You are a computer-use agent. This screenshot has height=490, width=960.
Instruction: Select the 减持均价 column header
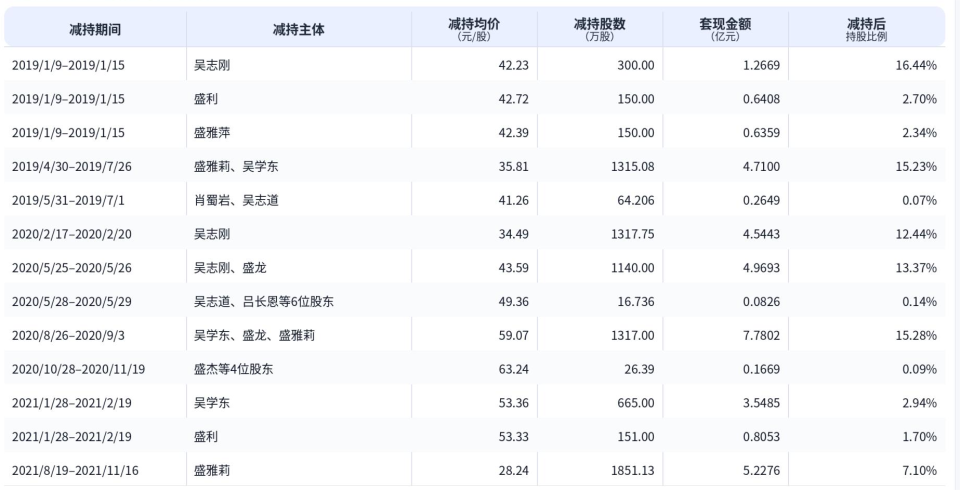point(474,29)
